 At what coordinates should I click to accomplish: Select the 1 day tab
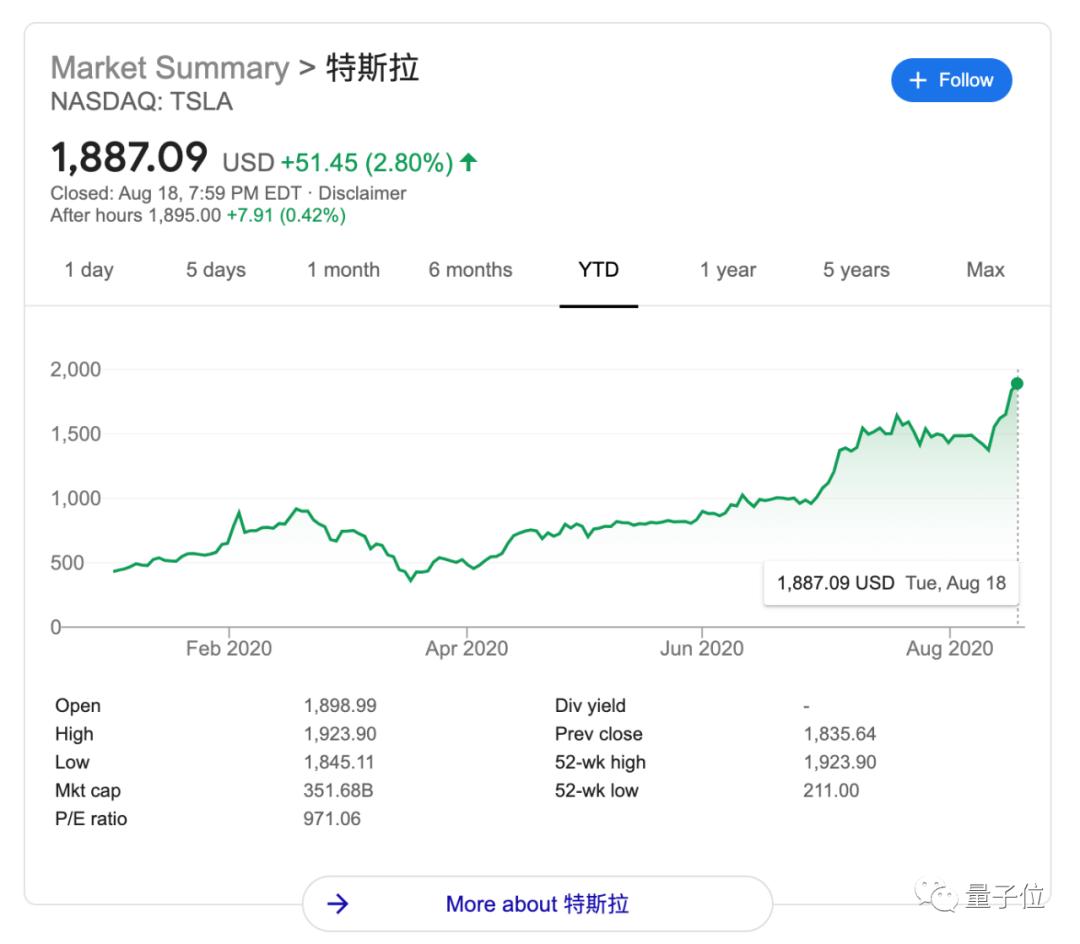point(89,270)
